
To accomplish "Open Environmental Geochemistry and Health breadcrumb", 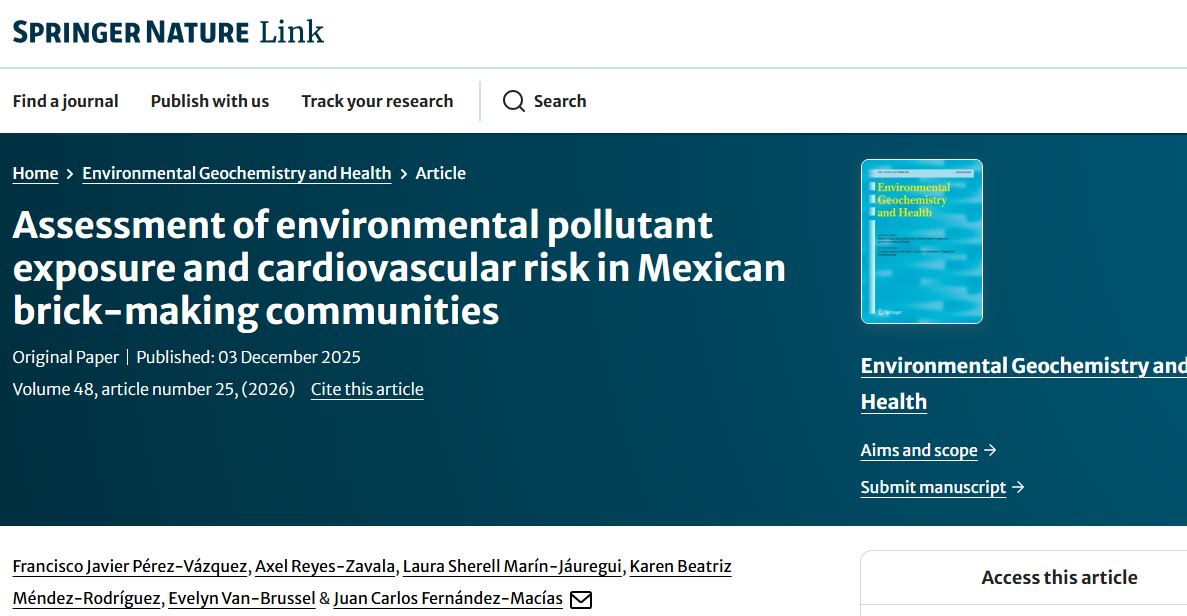I will (x=236, y=173).
